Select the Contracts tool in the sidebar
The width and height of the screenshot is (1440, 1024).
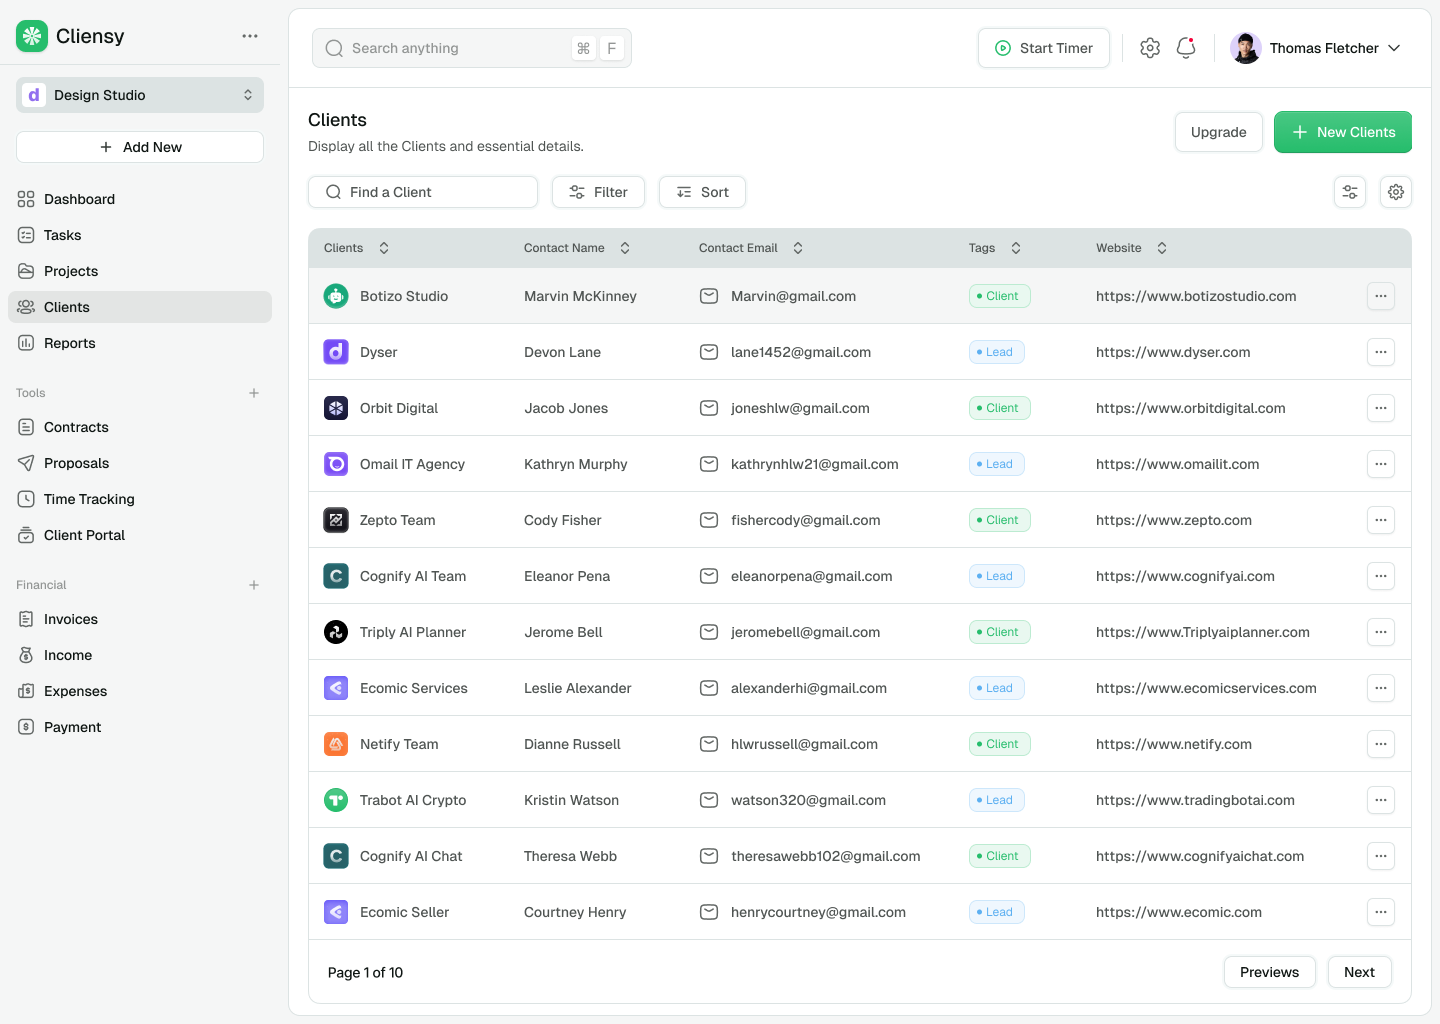pos(76,427)
